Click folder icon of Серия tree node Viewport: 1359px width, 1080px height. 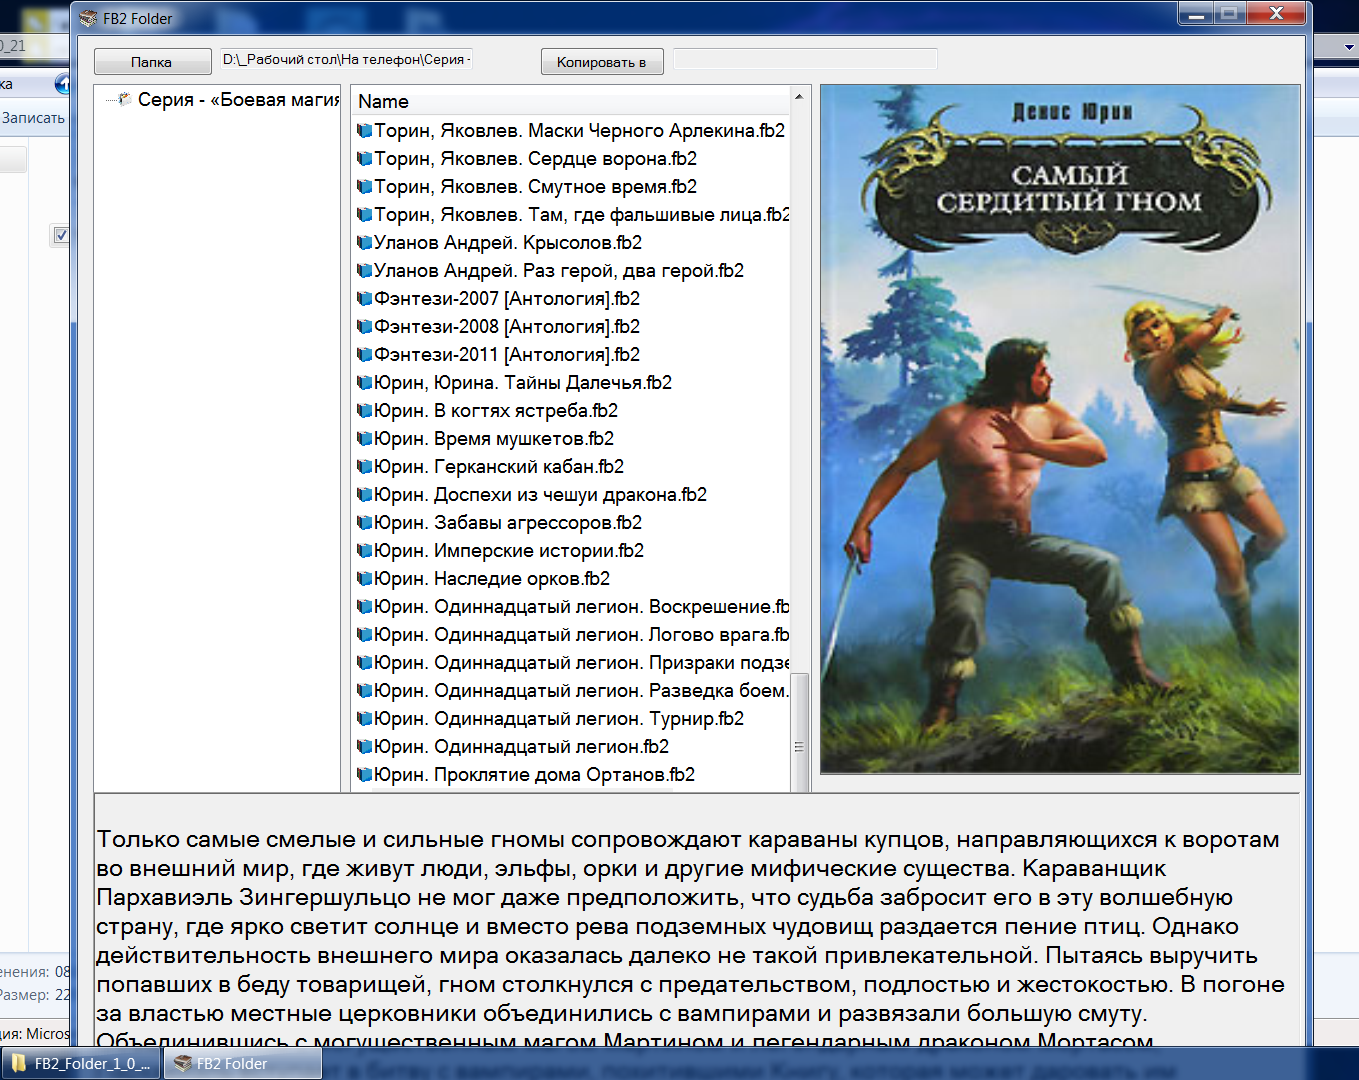(x=125, y=99)
